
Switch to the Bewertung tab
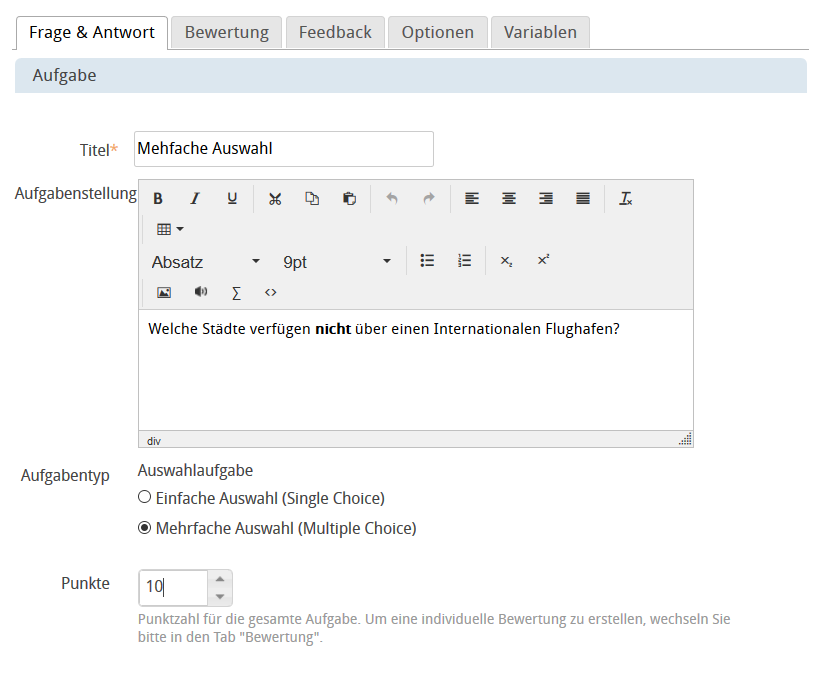227,32
